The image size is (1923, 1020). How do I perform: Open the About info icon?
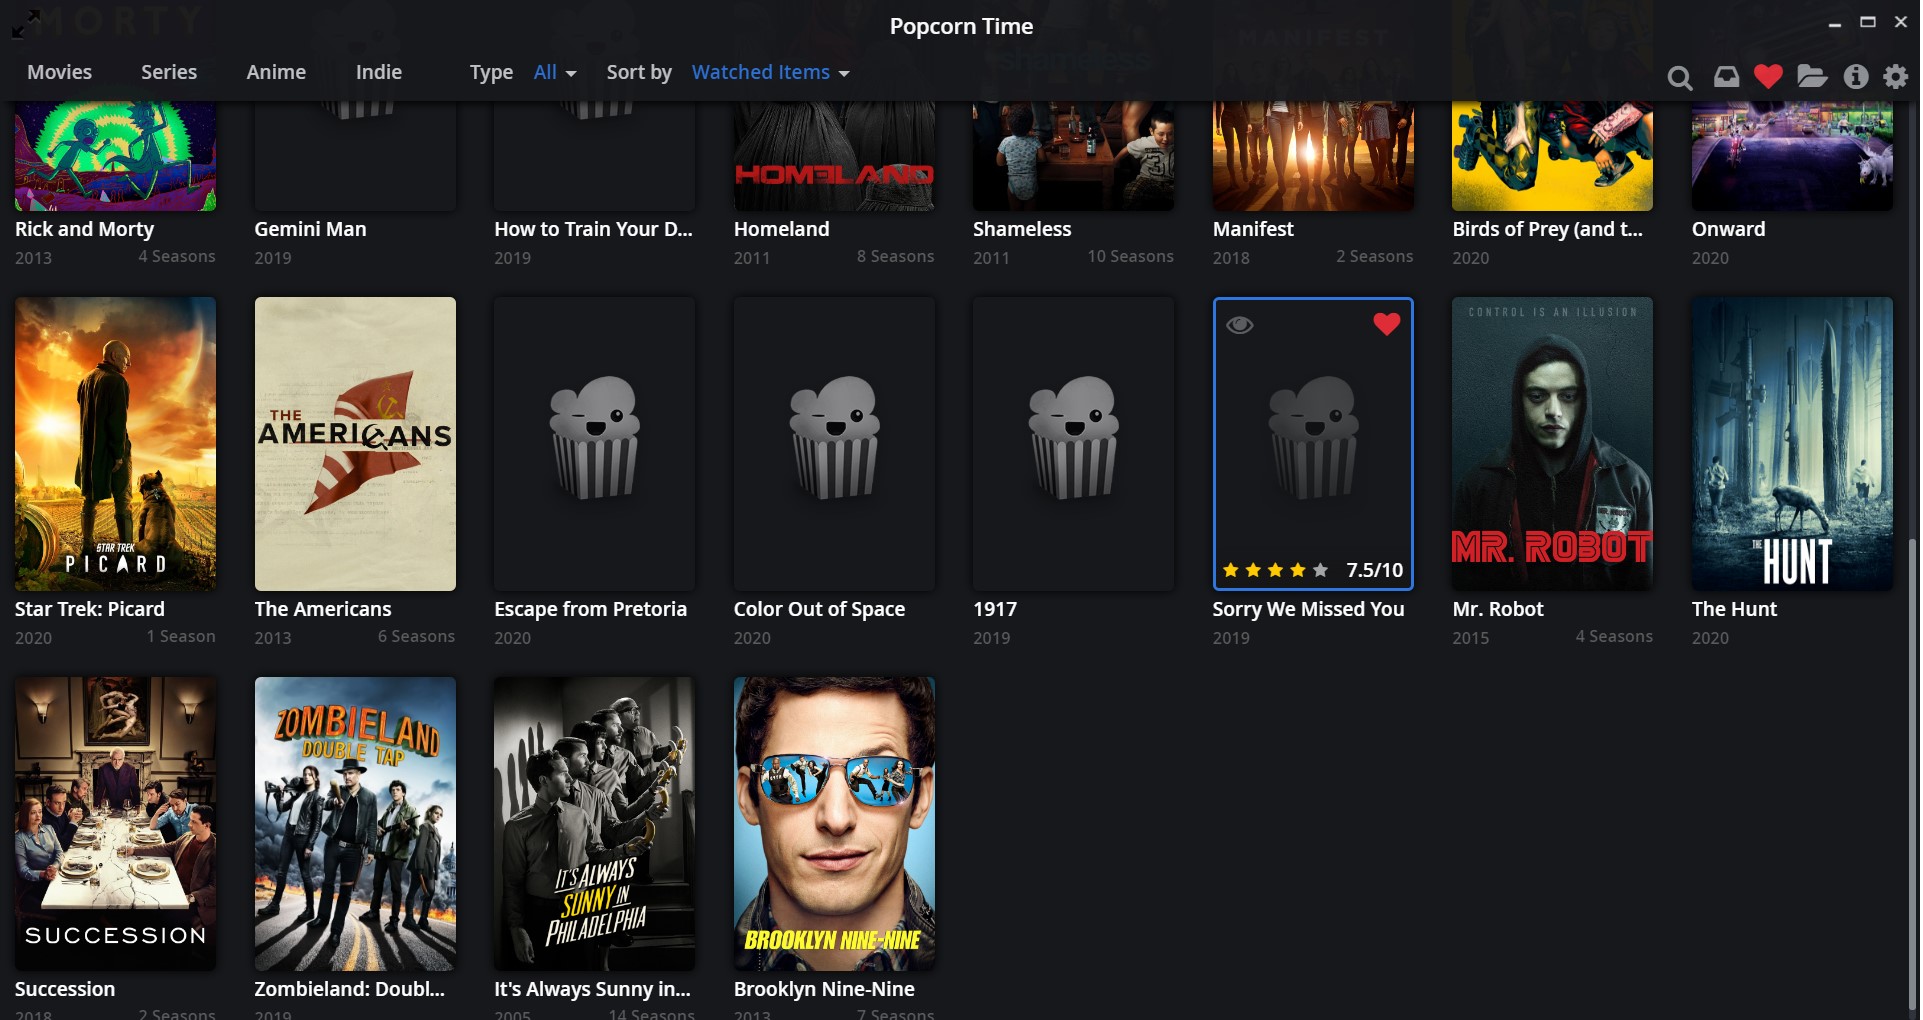point(1855,76)
